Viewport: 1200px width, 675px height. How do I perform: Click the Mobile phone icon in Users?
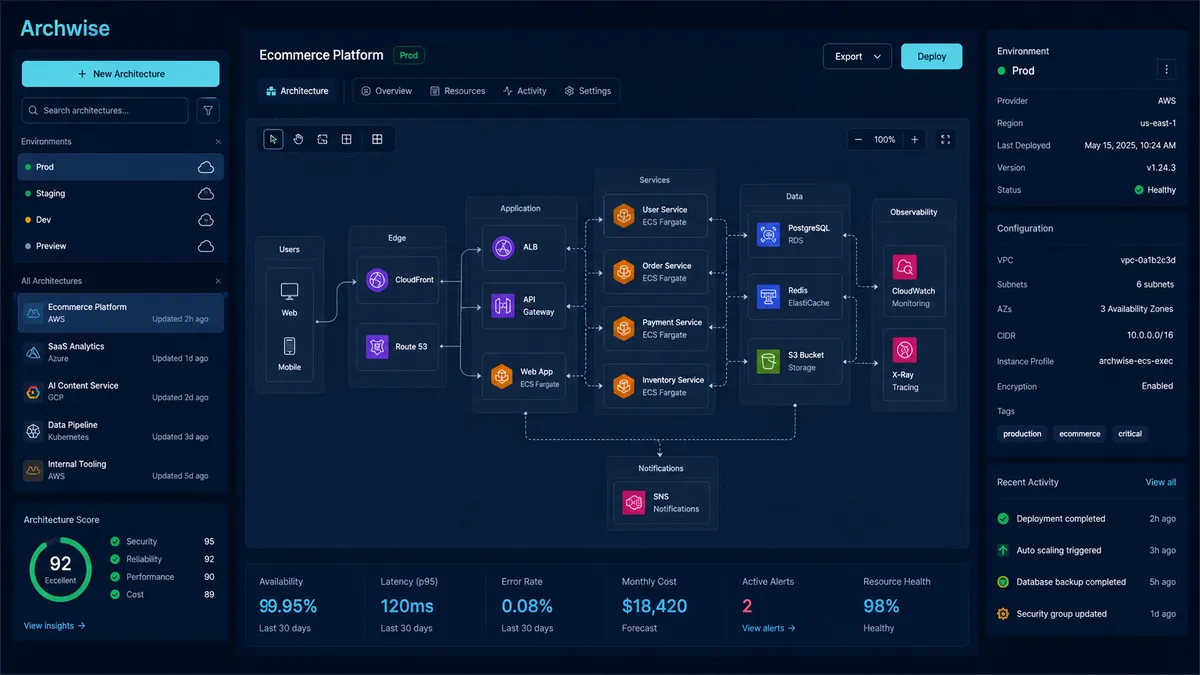click(289, 346)
